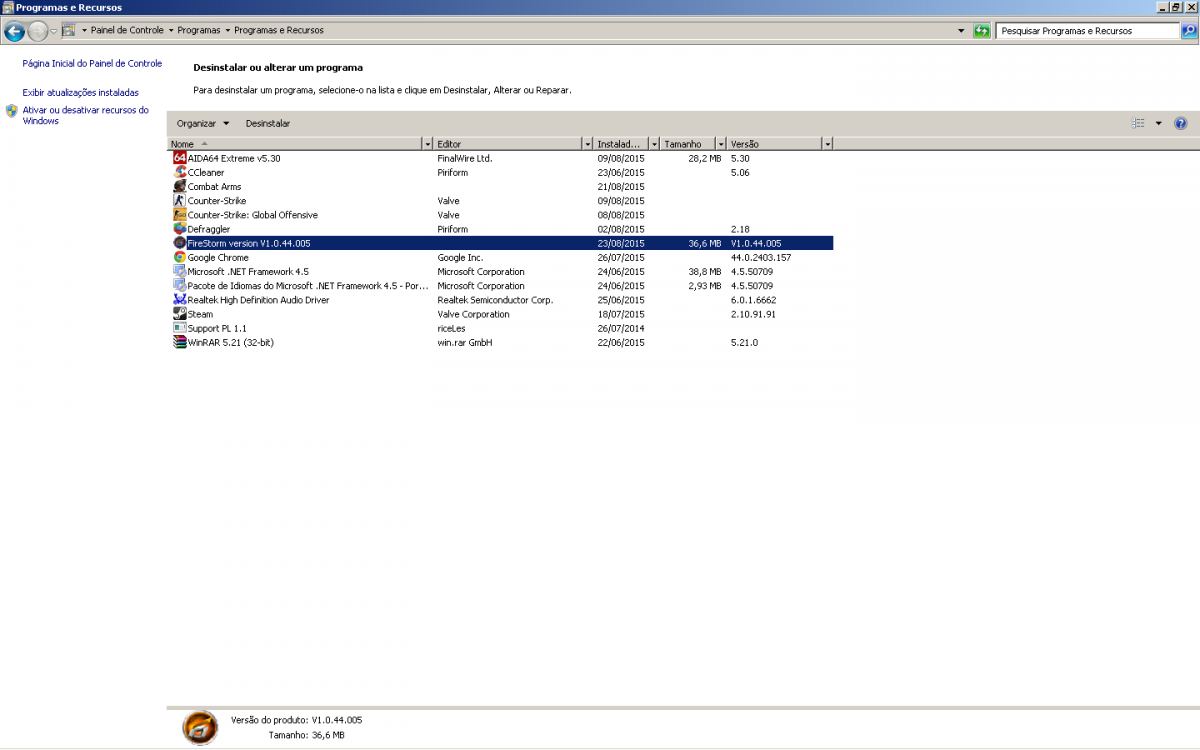Sort by the Nome column header

(x=295, y=144)
